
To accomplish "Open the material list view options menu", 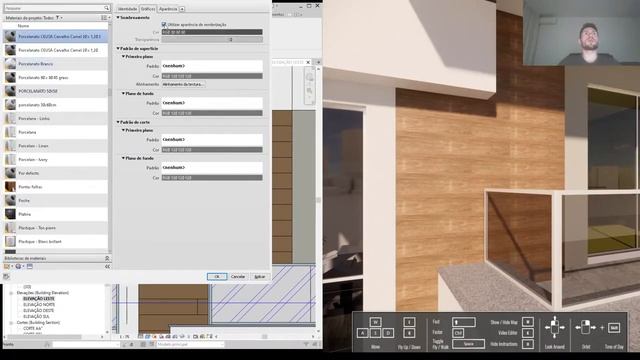I will click(105, 18).
